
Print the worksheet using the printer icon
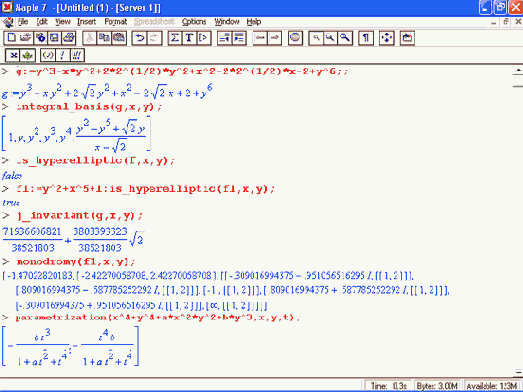(69, 38)
